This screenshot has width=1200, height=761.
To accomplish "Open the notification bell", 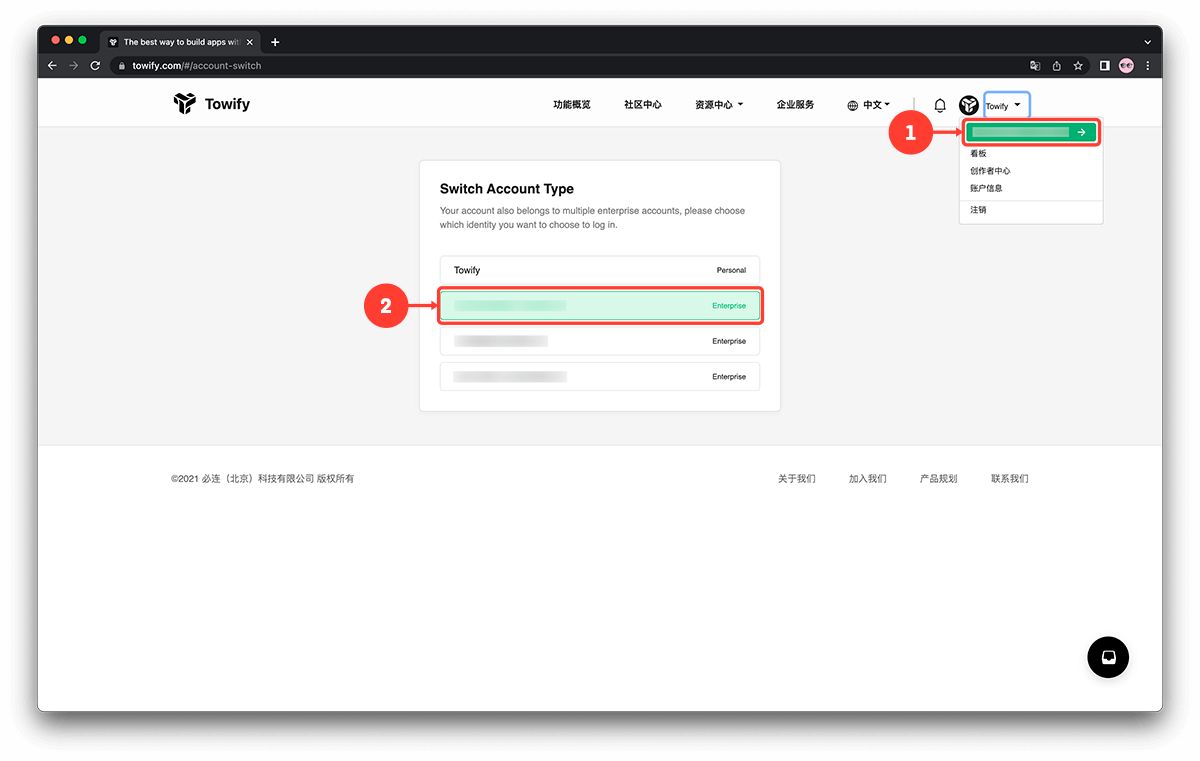I will click(x=940, y=105).
